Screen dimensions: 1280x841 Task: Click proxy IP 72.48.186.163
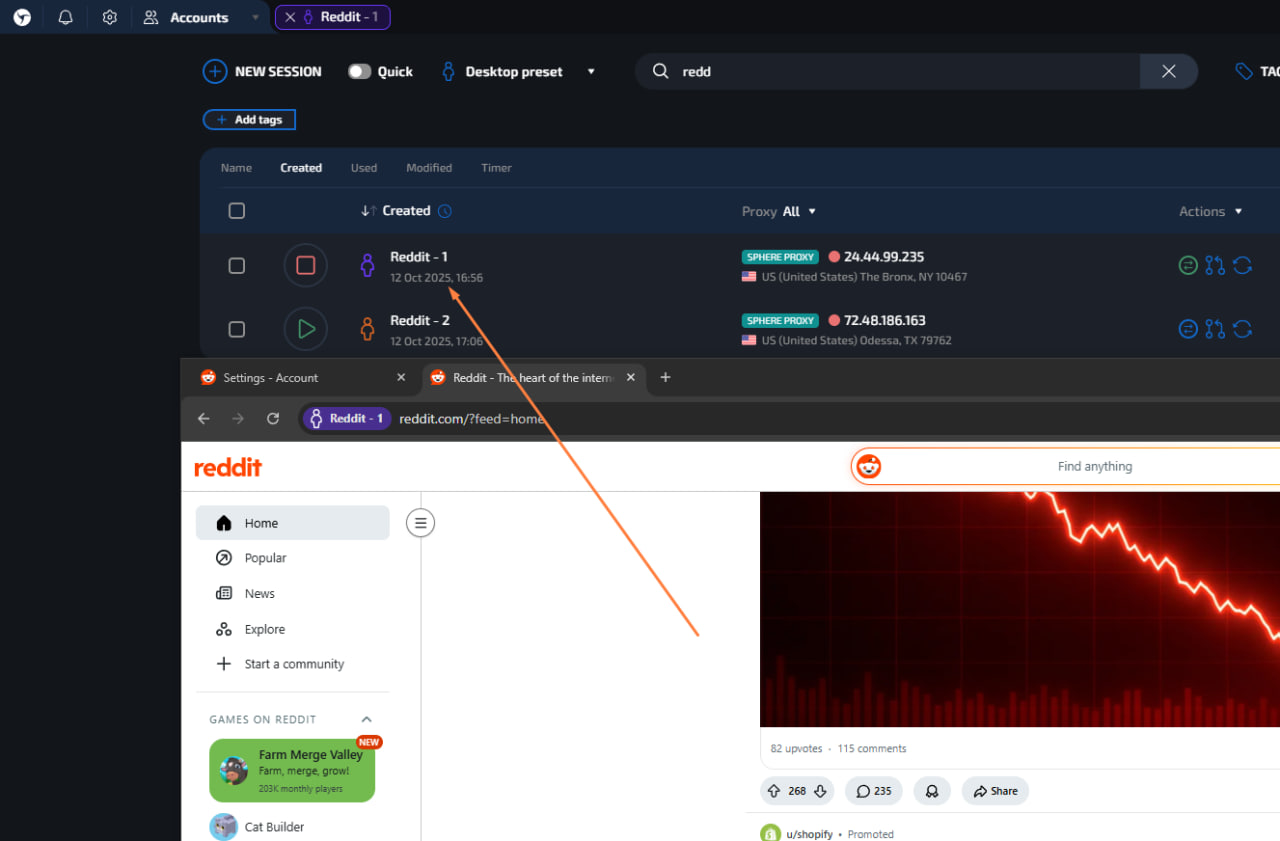[885, 321]
